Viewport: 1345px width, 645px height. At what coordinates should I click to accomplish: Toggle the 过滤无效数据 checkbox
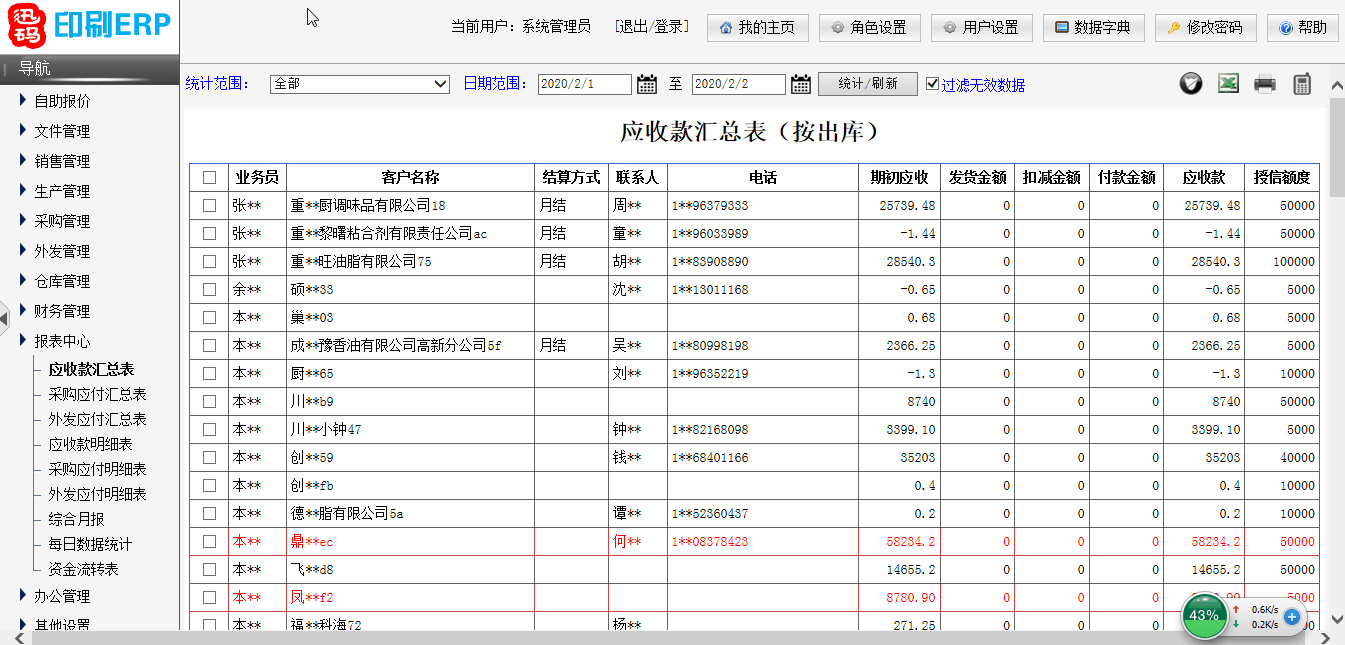[x=933, y=84]
